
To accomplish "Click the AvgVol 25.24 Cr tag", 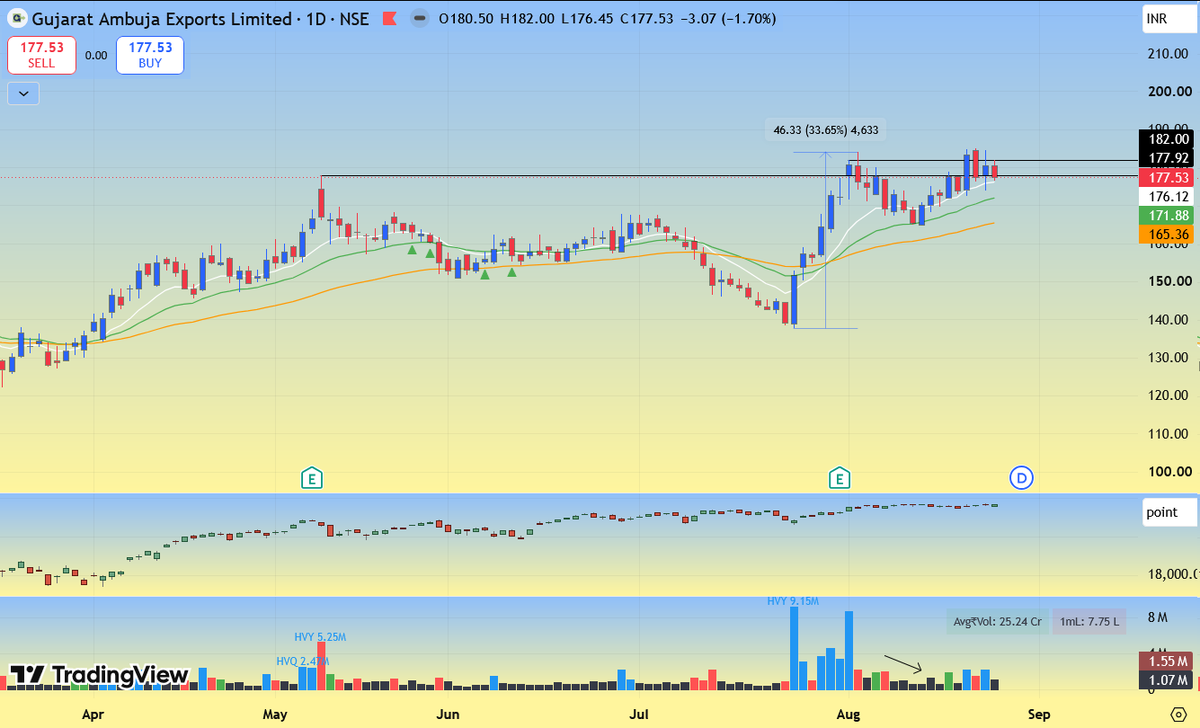I will (997, 621).
